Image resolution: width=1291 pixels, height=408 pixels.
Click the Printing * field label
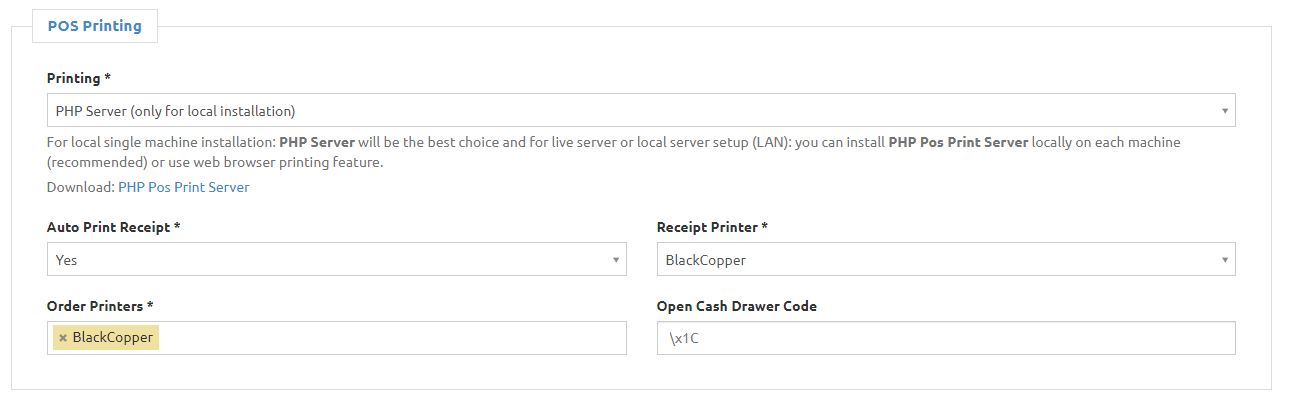pos(79,78)
